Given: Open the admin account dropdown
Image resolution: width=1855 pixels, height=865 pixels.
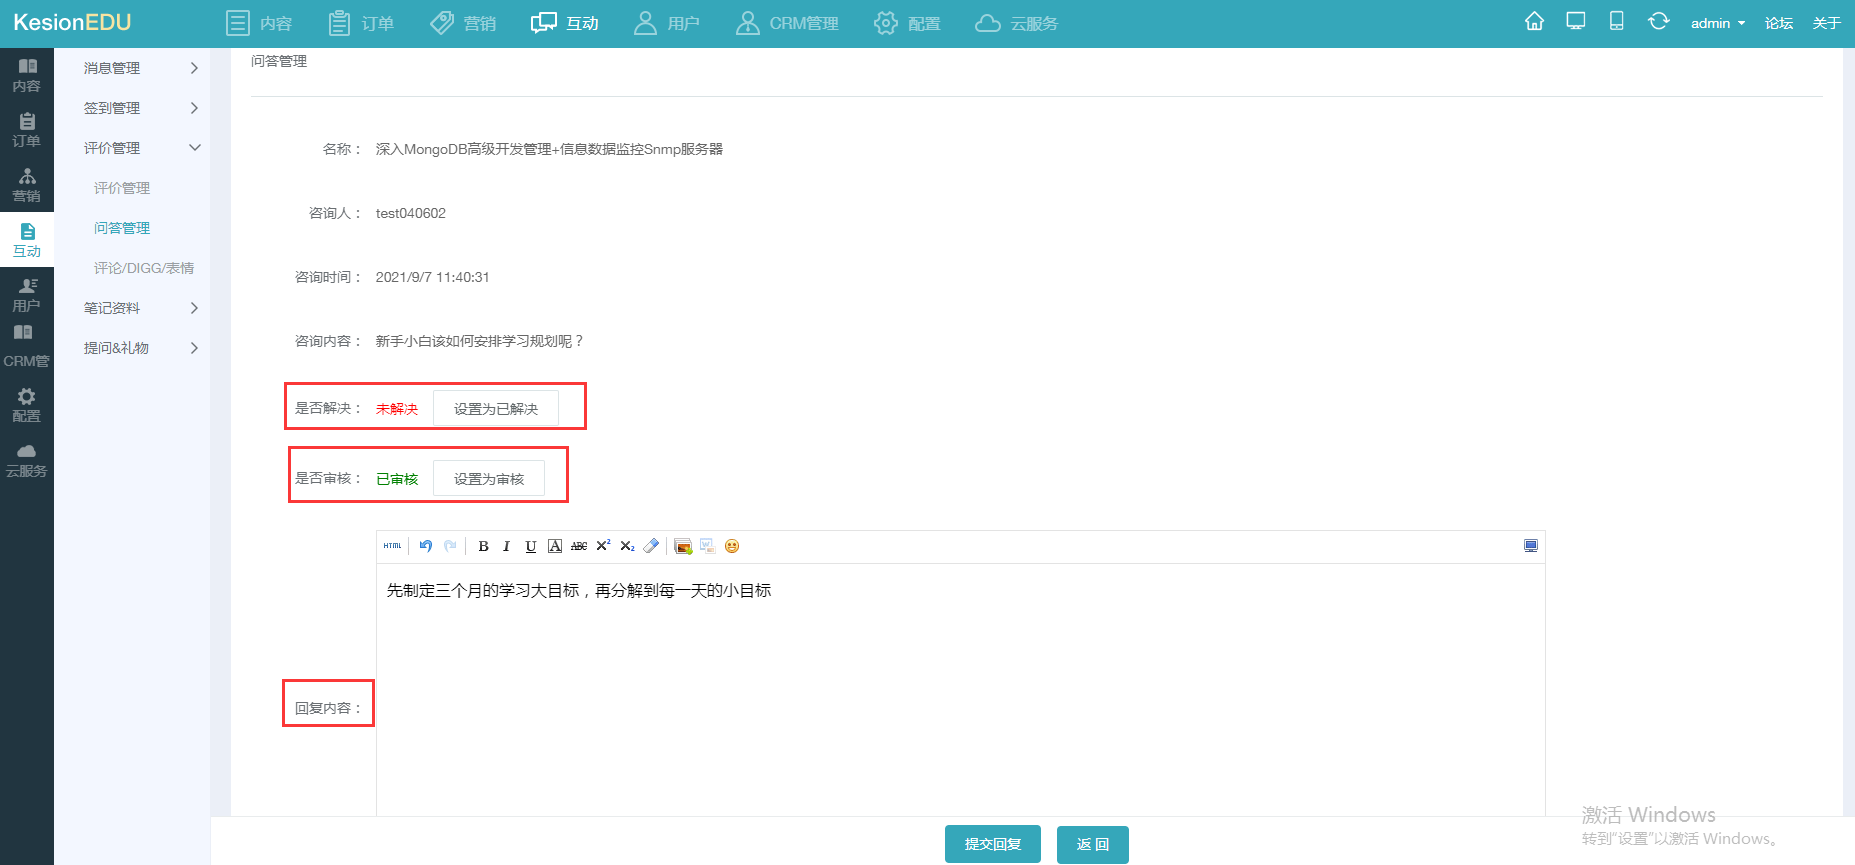Looking at the screenshot, I should (x=1717, y=23).
